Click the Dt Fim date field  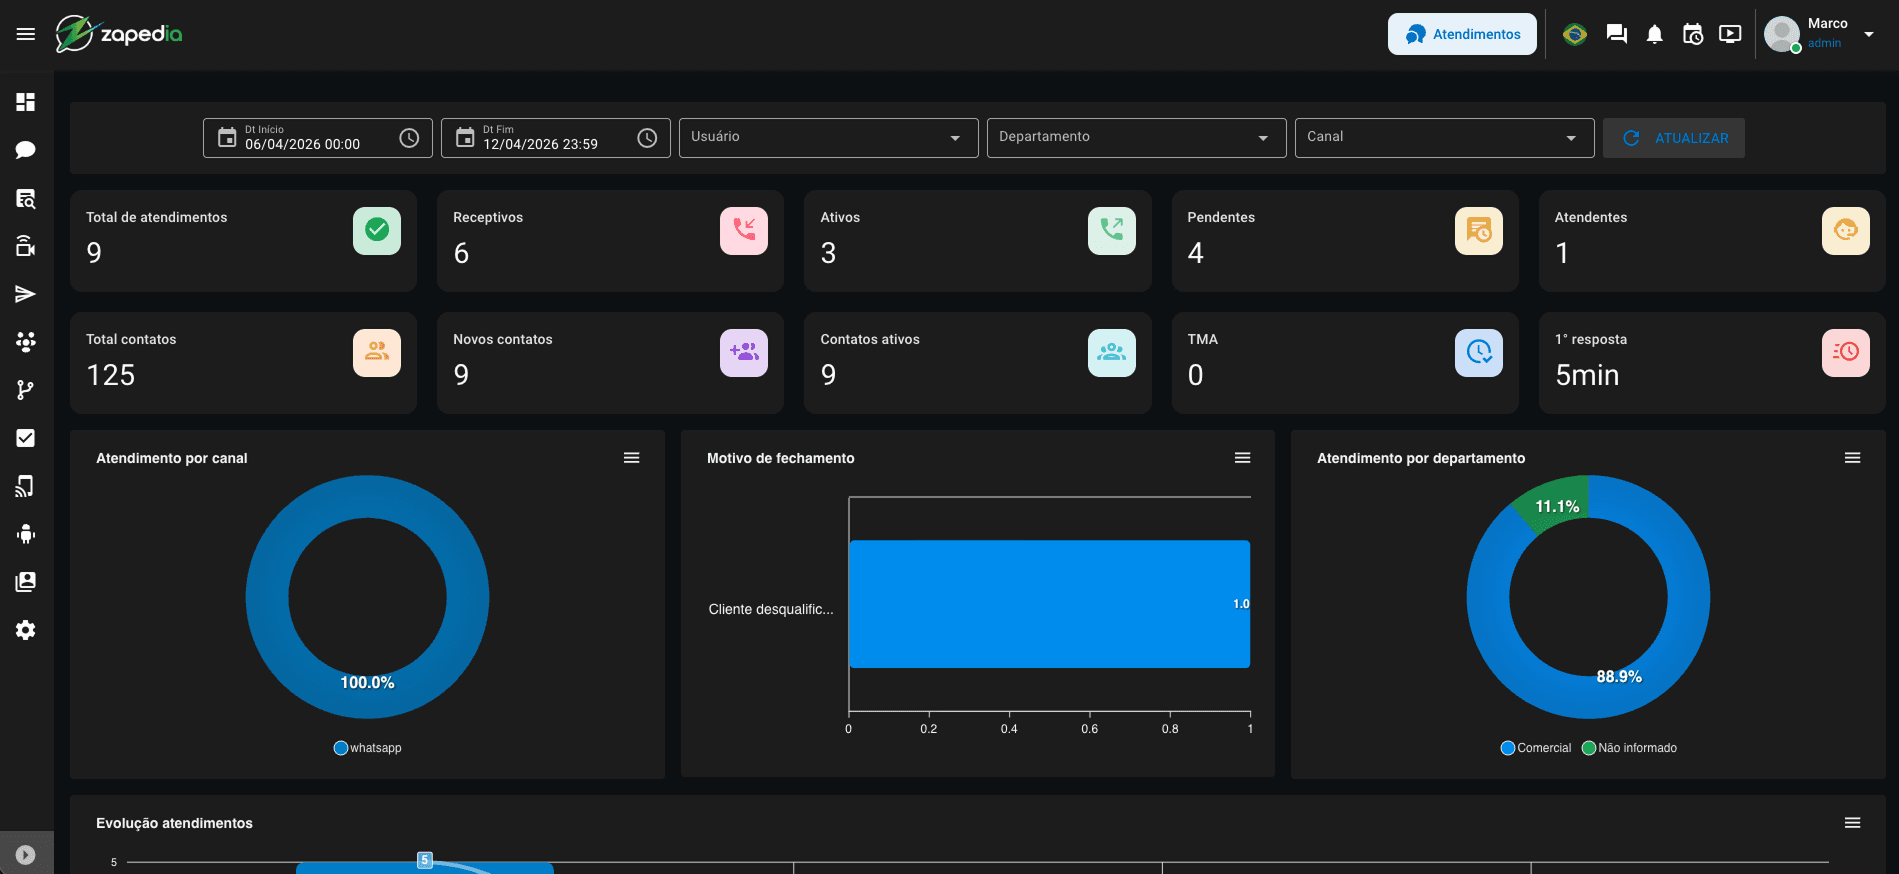(x=556, y=138)
